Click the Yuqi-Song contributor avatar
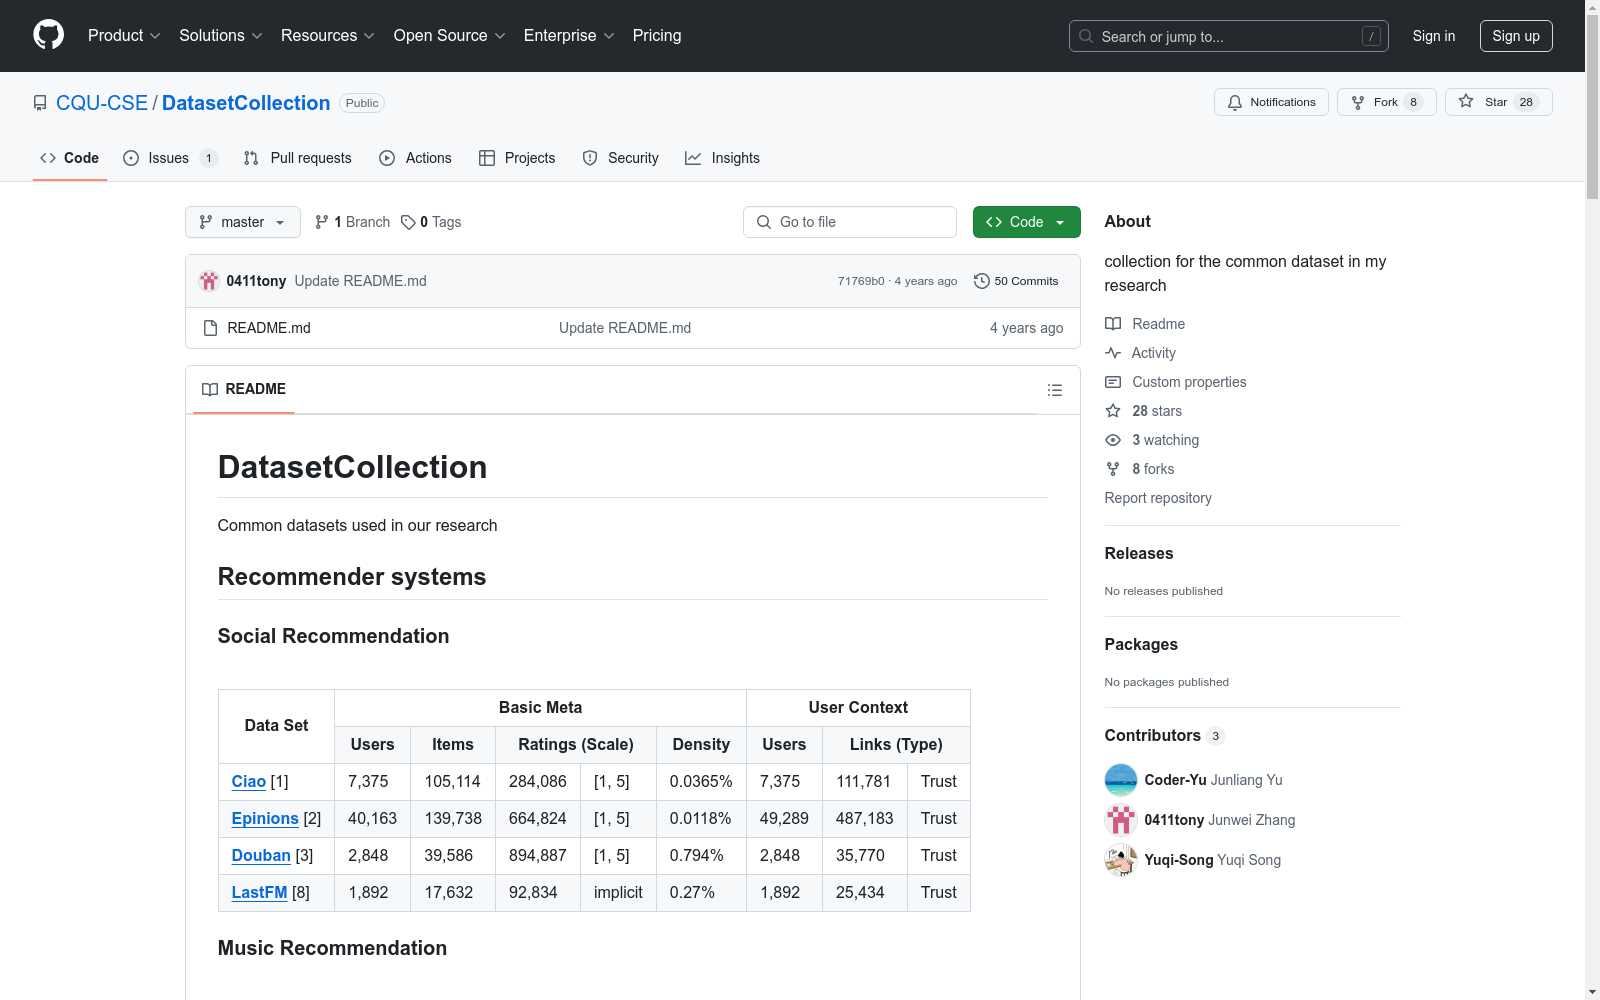1600x1000 pixels. pyautogui.click(x=1121, y=860)
